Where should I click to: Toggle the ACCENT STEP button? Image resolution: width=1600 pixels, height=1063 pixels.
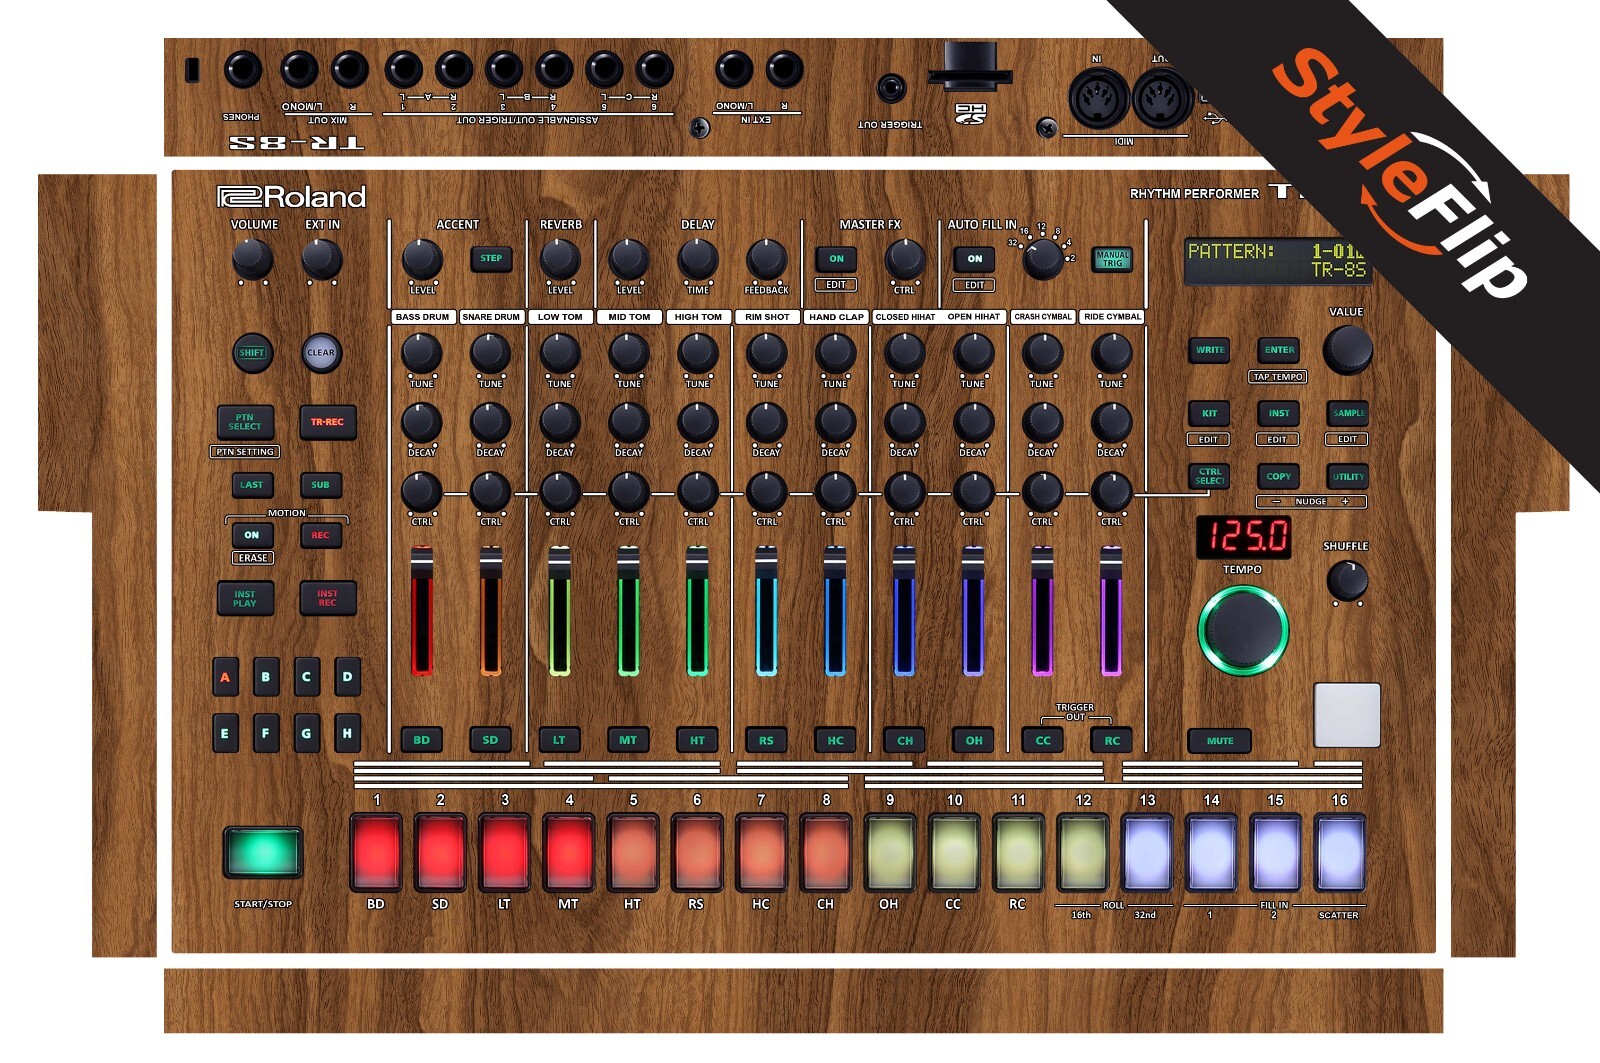tap(491, 258)
